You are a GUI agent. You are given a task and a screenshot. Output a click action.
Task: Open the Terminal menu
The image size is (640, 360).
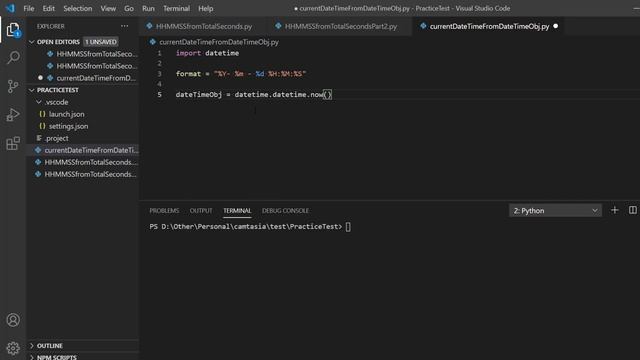coord(176,8)
